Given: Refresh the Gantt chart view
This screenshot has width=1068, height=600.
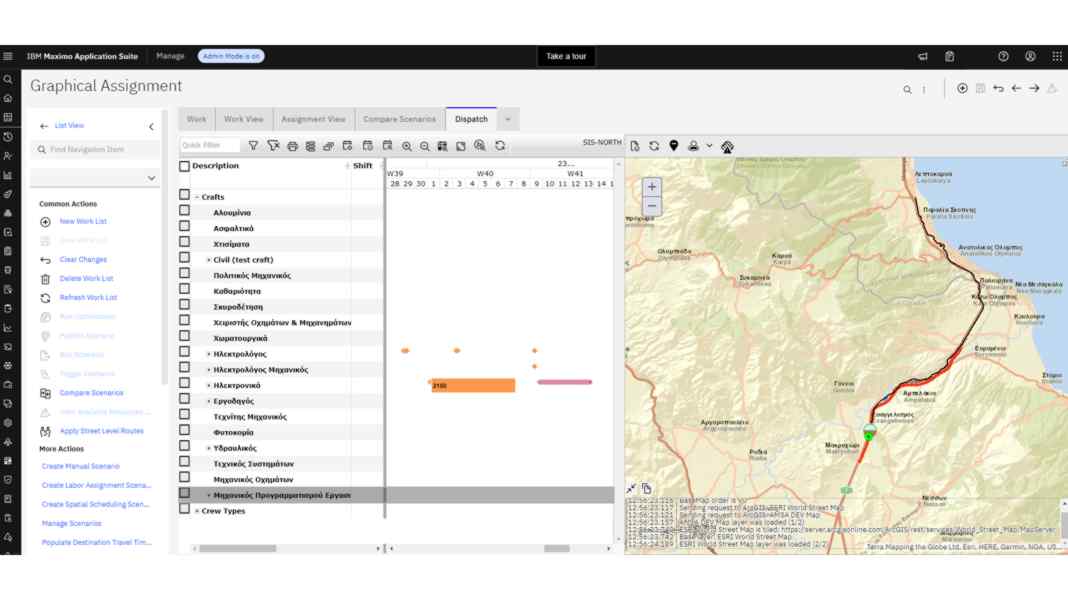Looking at the screenshot, I should 500,146.
